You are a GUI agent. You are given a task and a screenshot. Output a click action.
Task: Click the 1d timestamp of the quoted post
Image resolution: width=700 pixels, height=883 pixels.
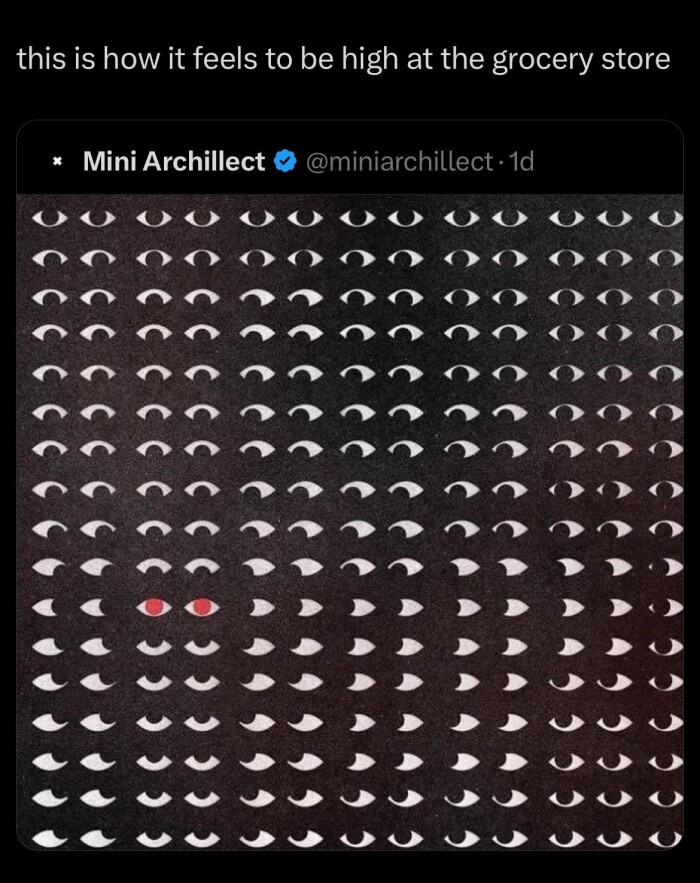522,161
